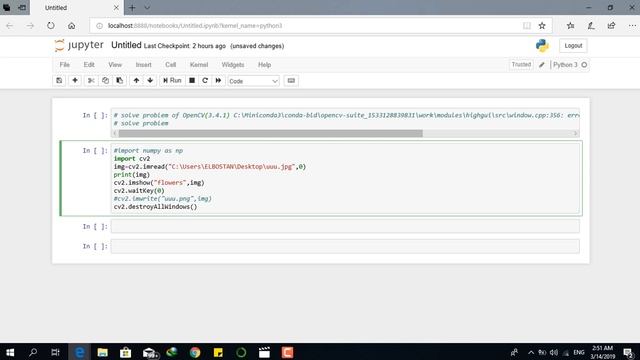Image resolution: width=640 pixels, height=360 pixels.
Task: Click the browser back arrow
Action: click(x=9, y=26)
